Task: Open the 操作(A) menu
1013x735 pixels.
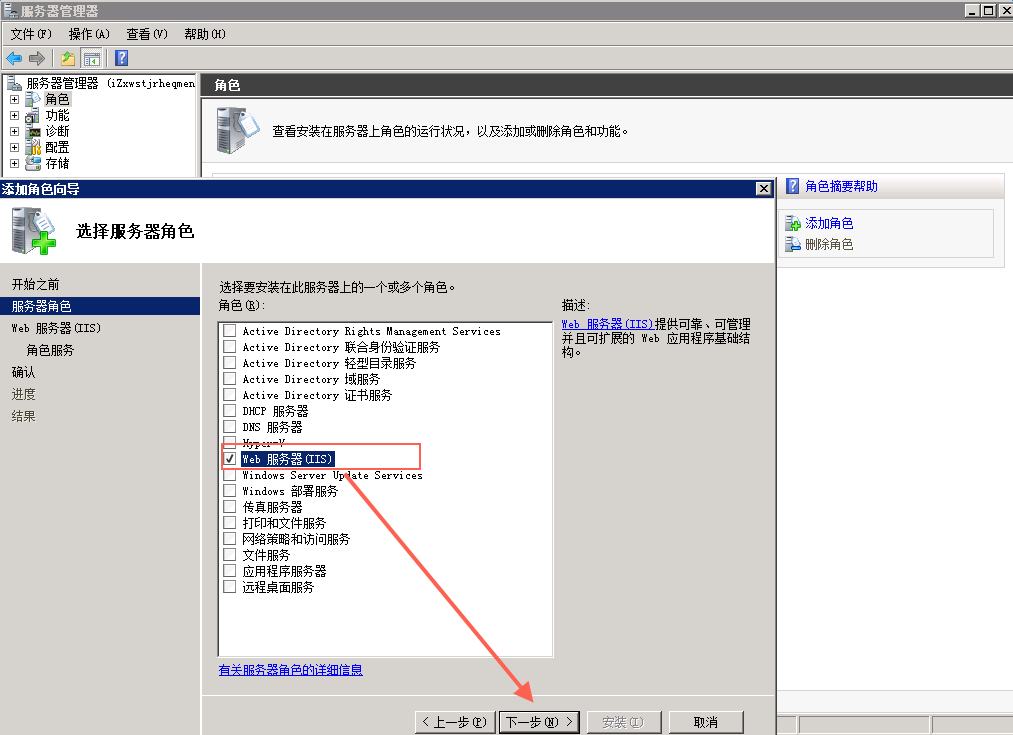Action: pyautogui.click(x=88, y=34)
